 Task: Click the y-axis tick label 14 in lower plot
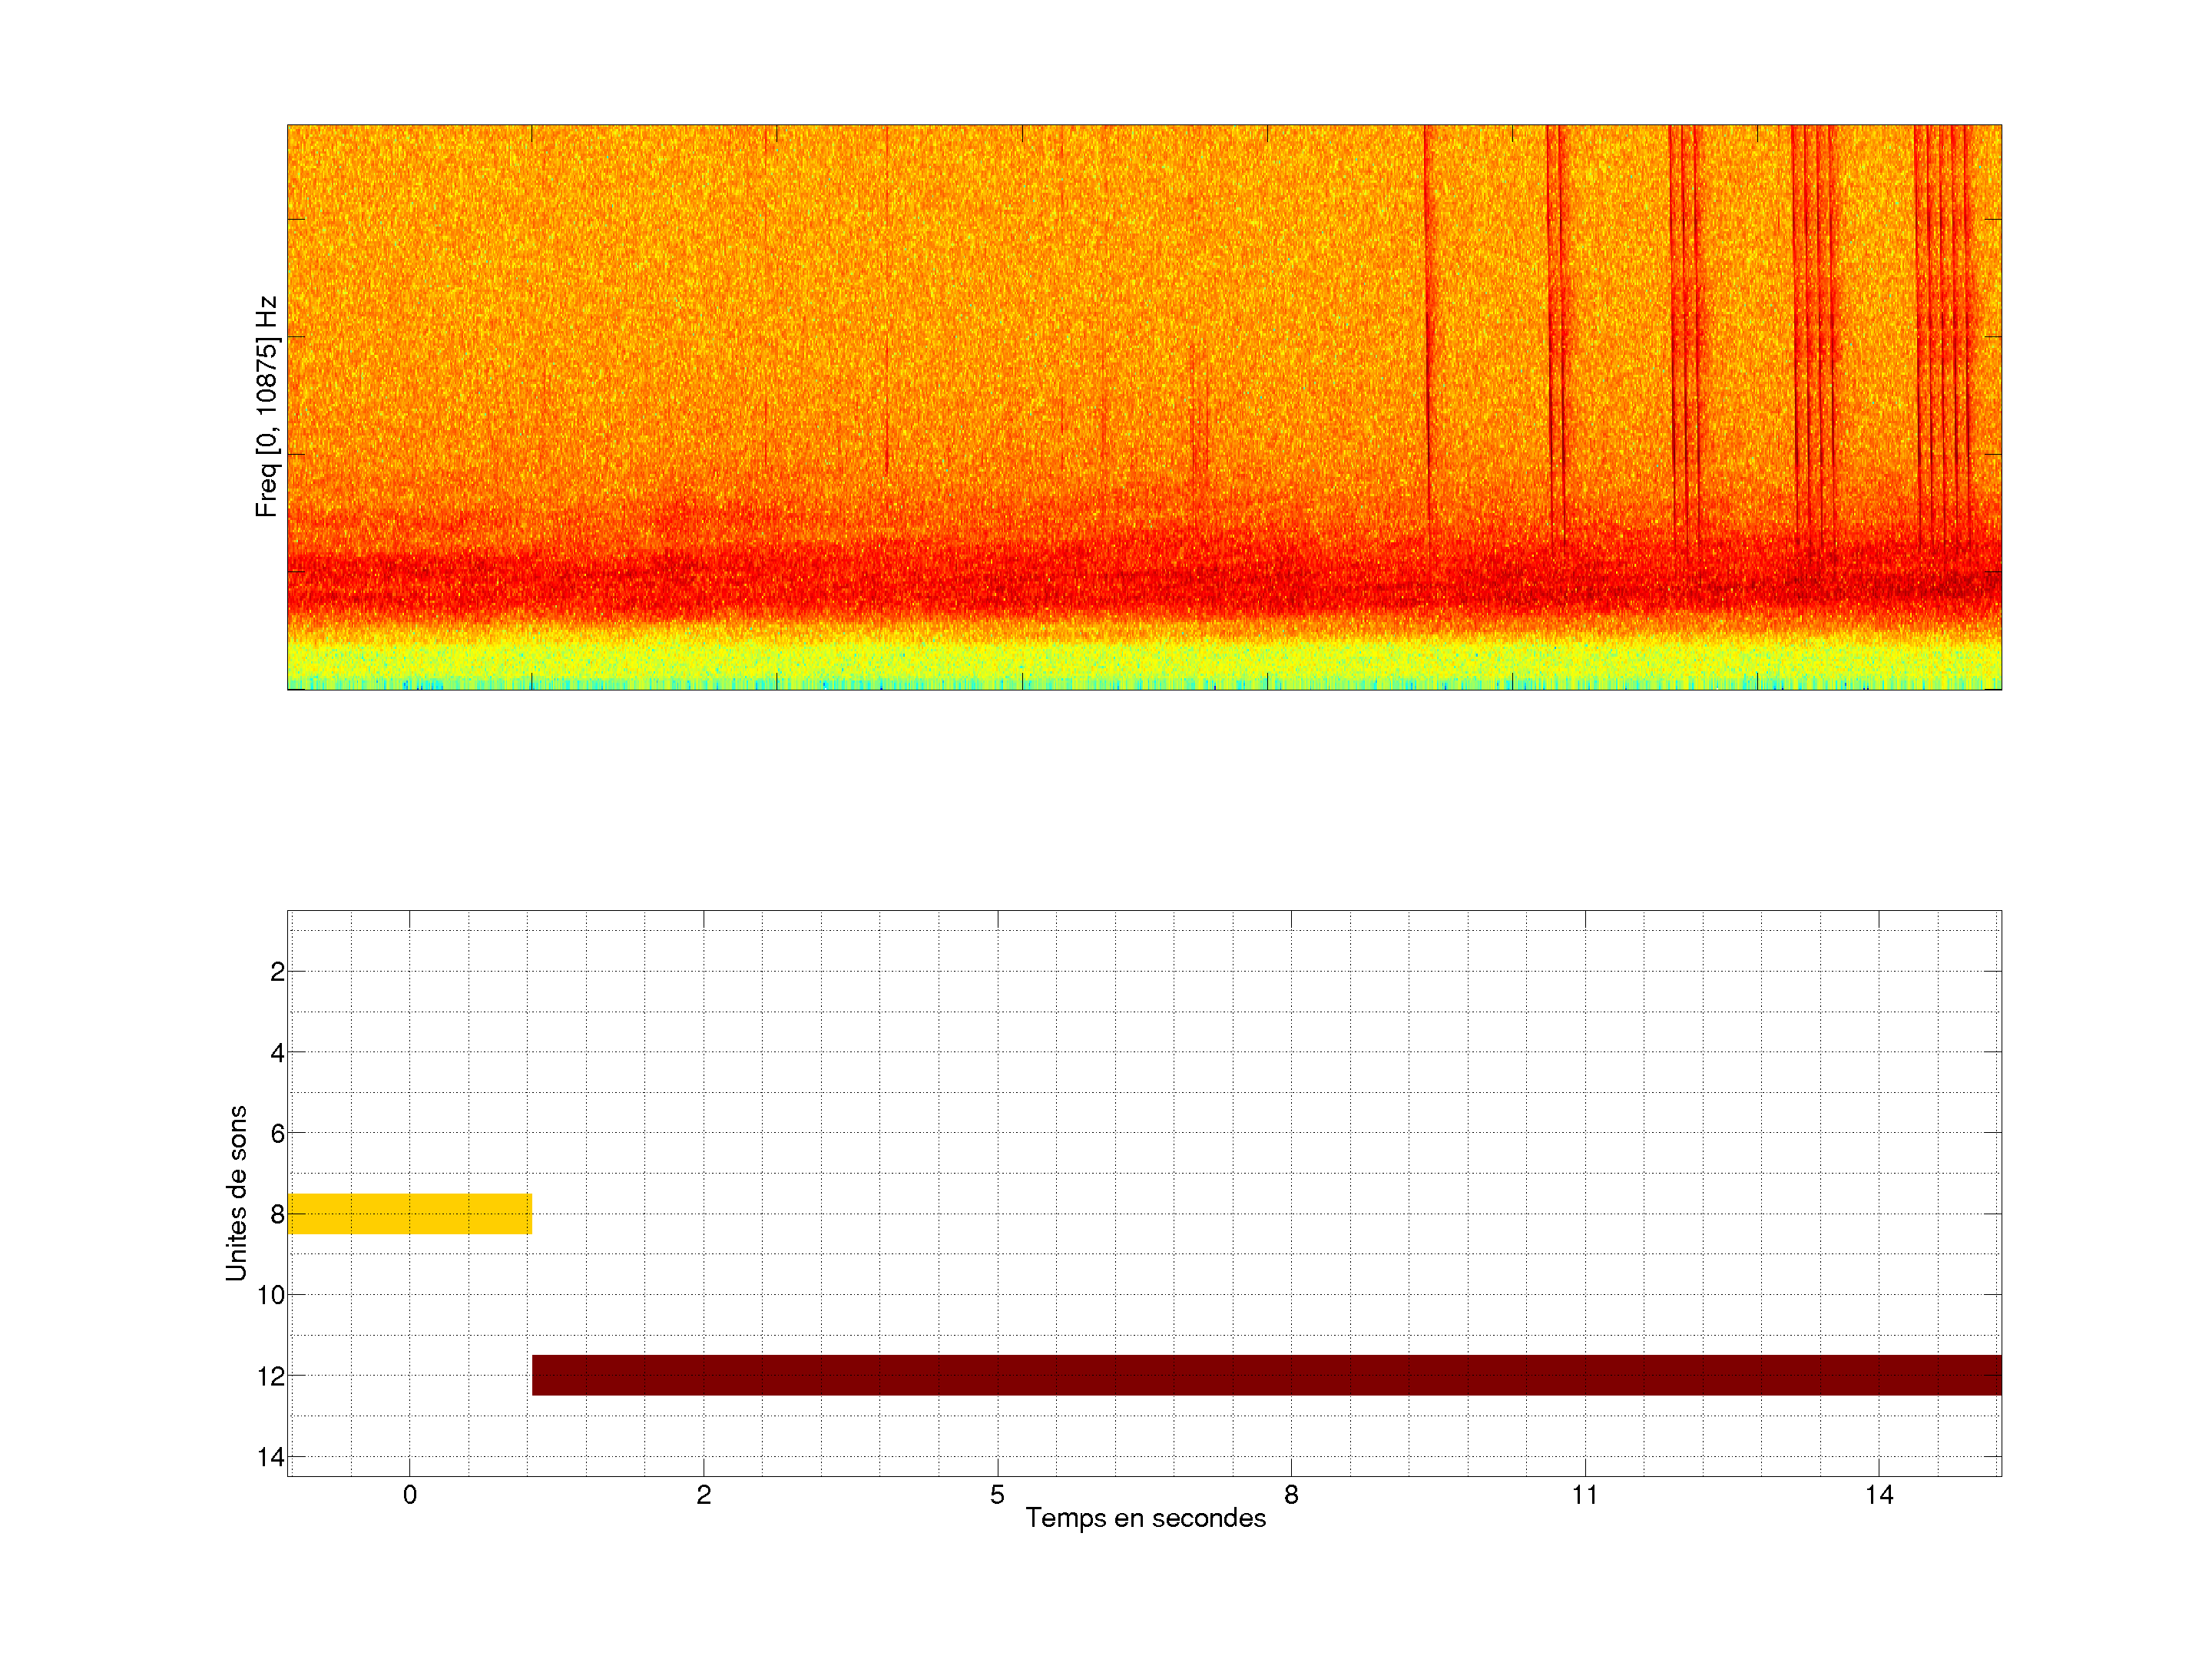click(x=271, y=1457)
